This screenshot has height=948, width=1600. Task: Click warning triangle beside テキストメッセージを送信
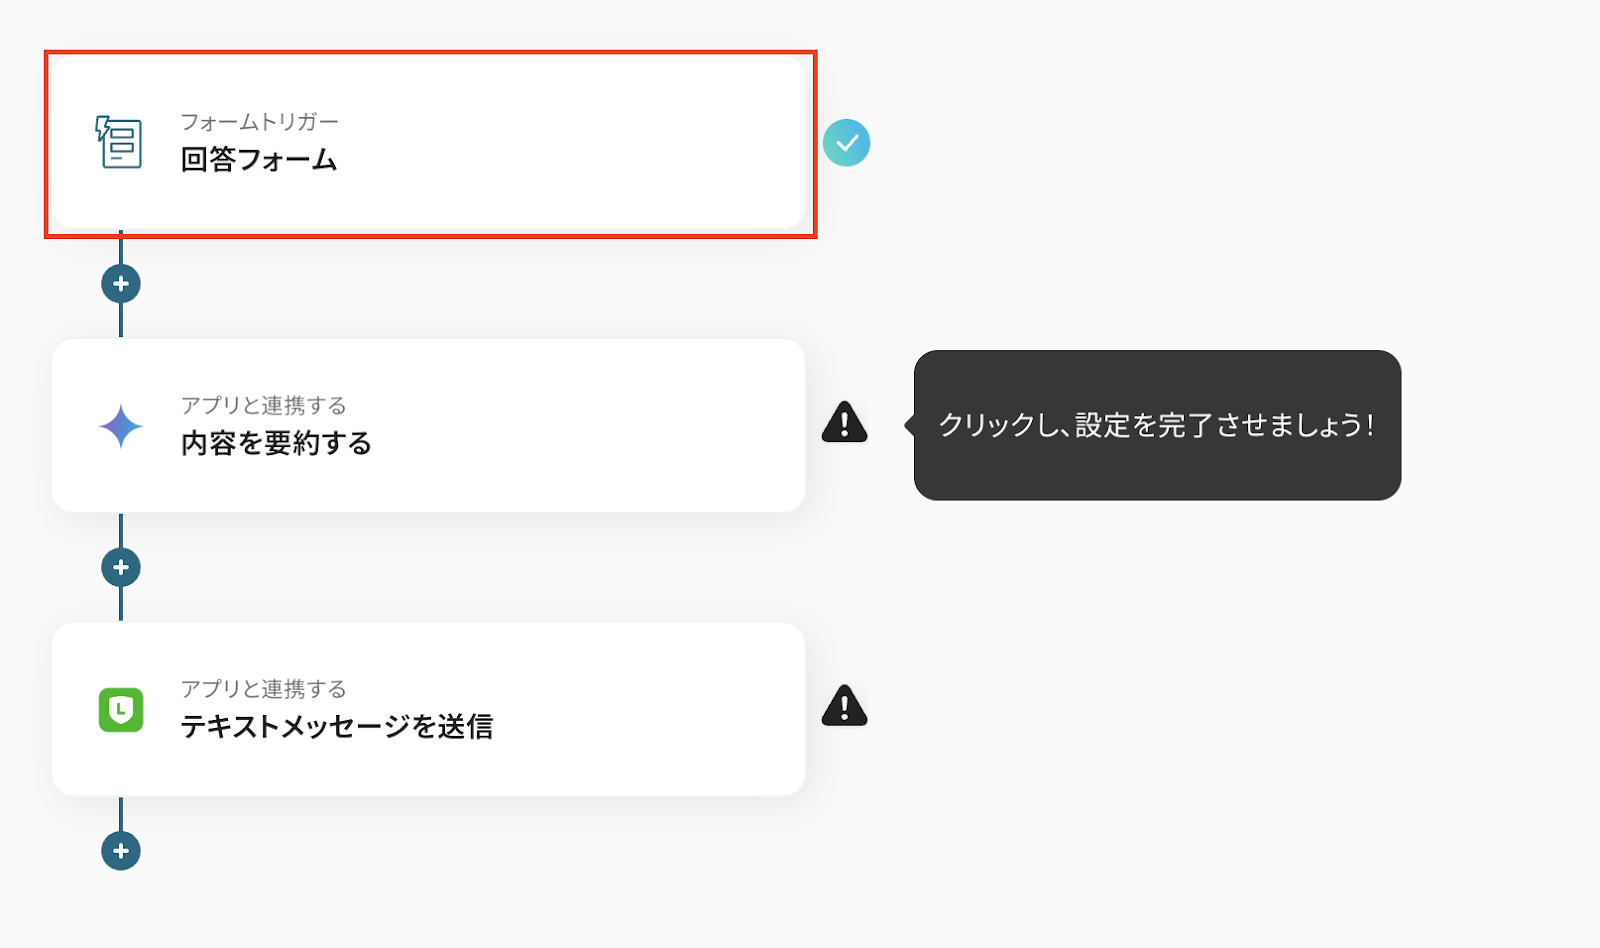pyautogui.click(x=844, y=706)
